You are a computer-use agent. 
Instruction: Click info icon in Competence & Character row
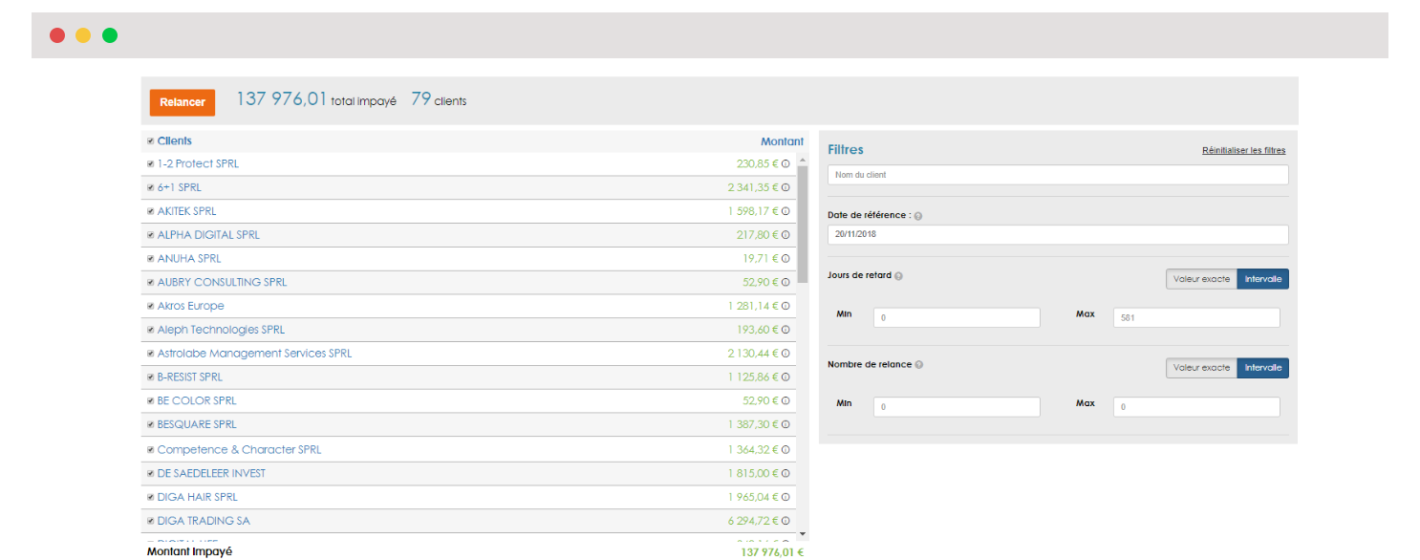coord(786,450)
